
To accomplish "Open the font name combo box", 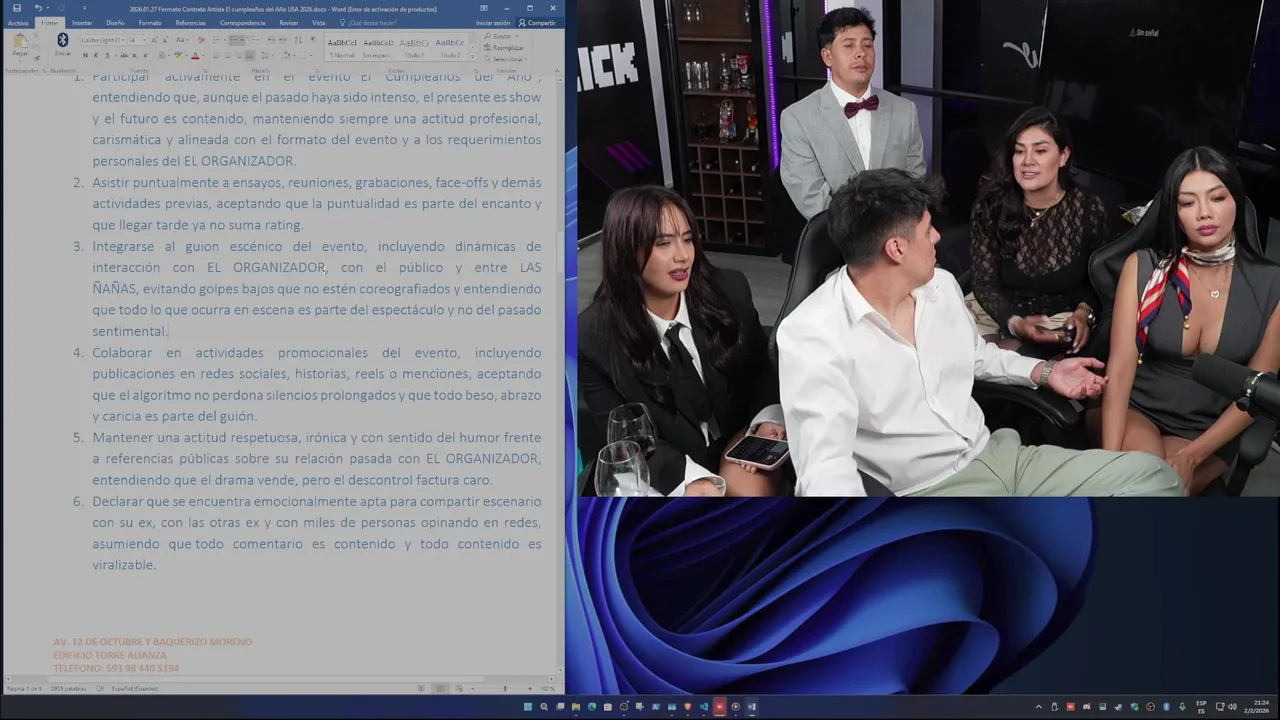I will tap(103, 40).
